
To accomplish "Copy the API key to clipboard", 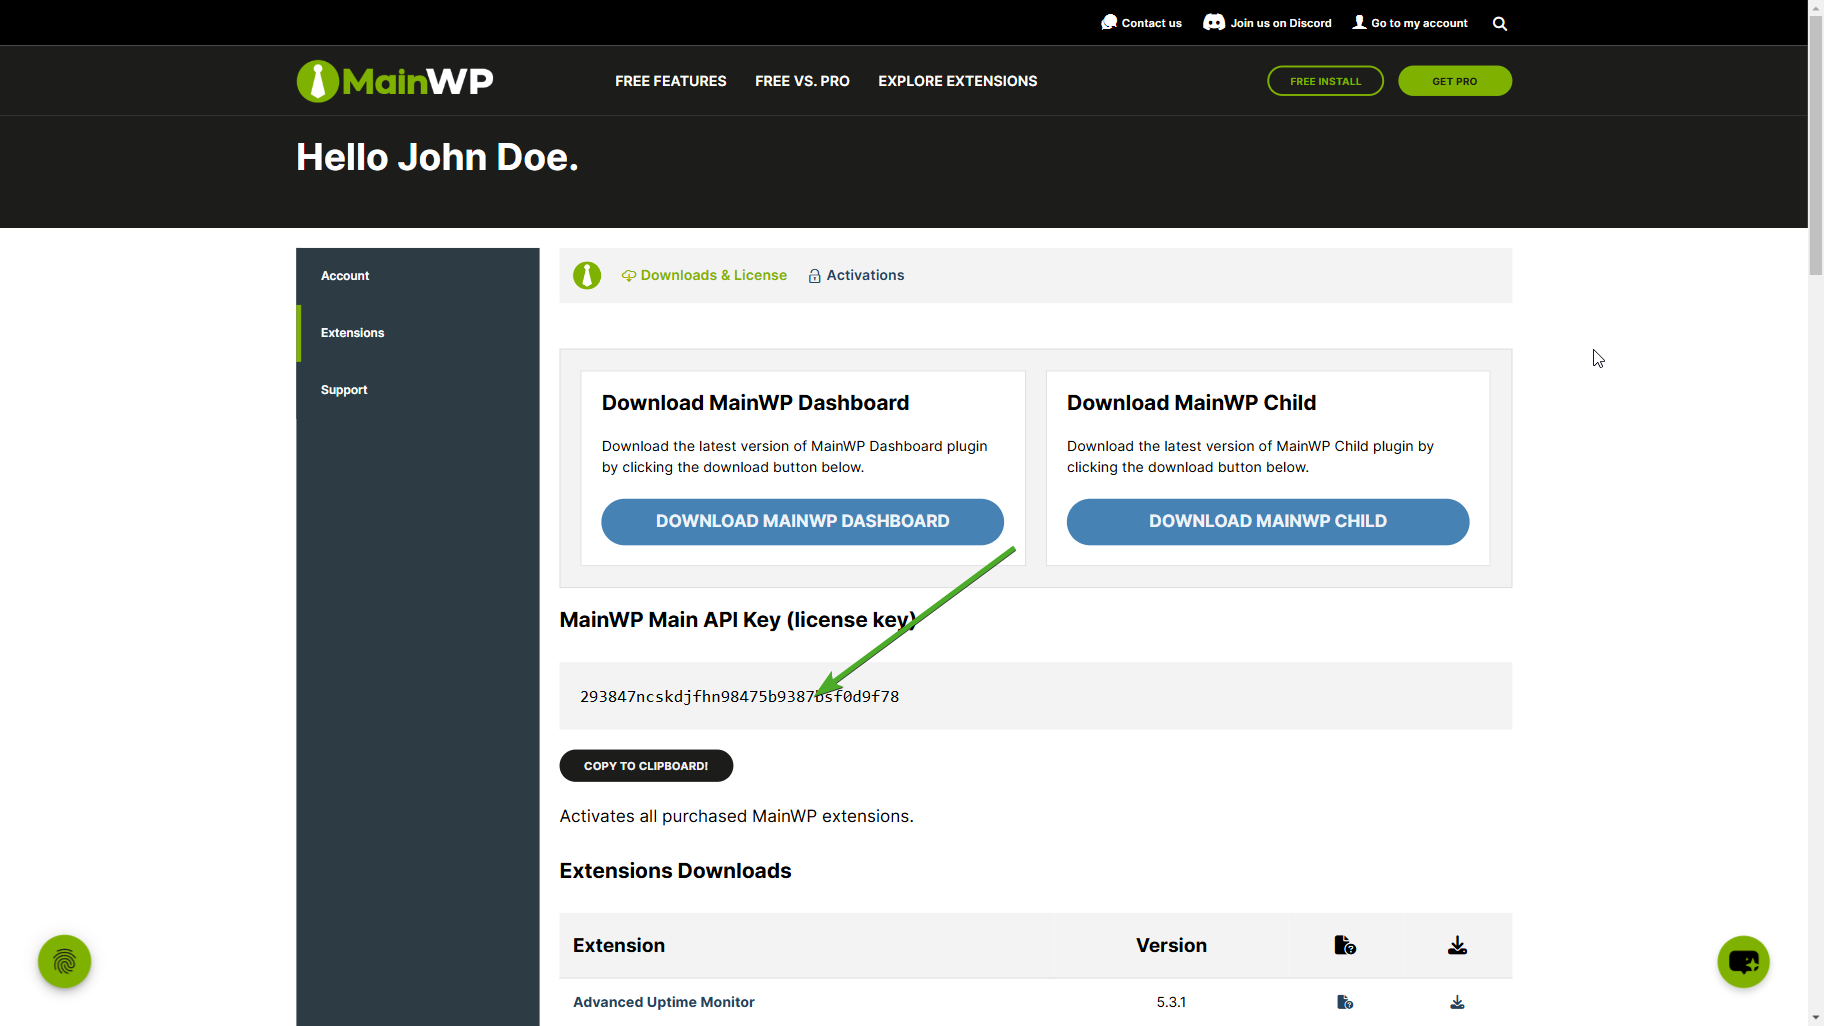I will coord(646,766).
